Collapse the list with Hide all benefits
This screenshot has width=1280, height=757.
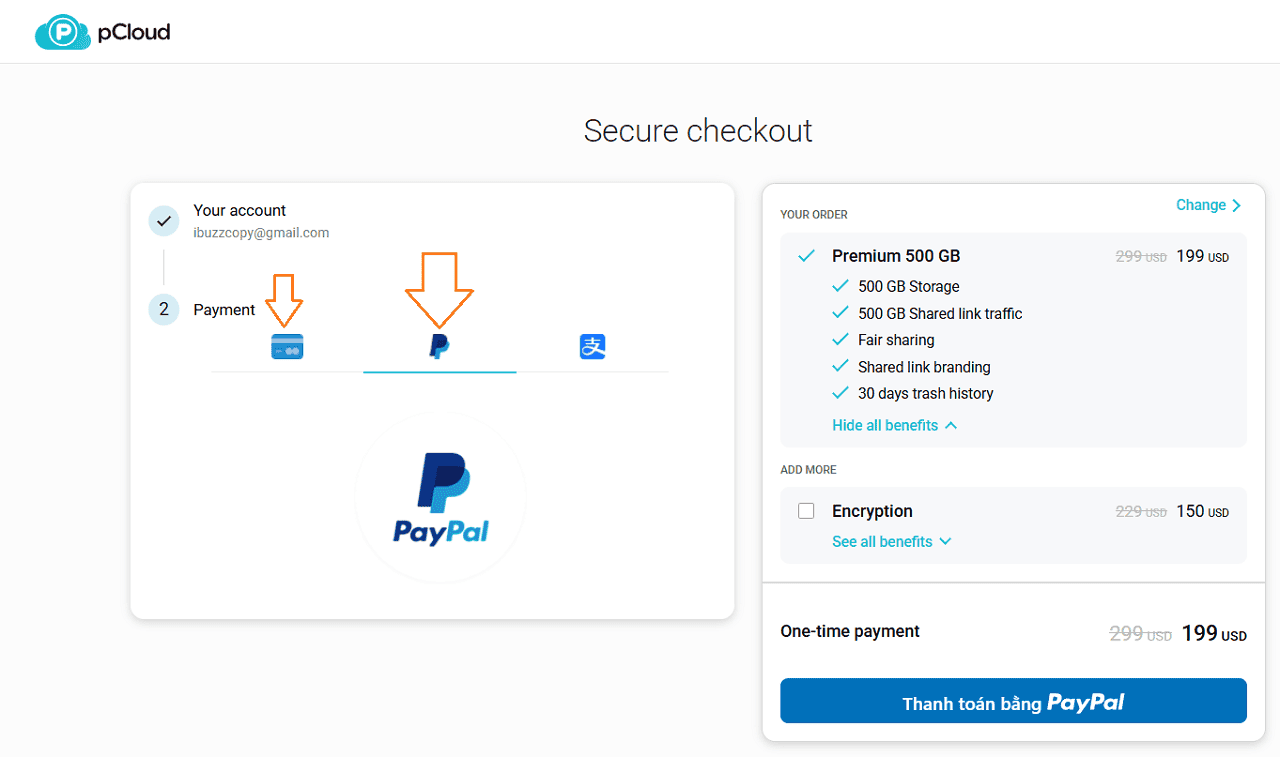point(894,425)
